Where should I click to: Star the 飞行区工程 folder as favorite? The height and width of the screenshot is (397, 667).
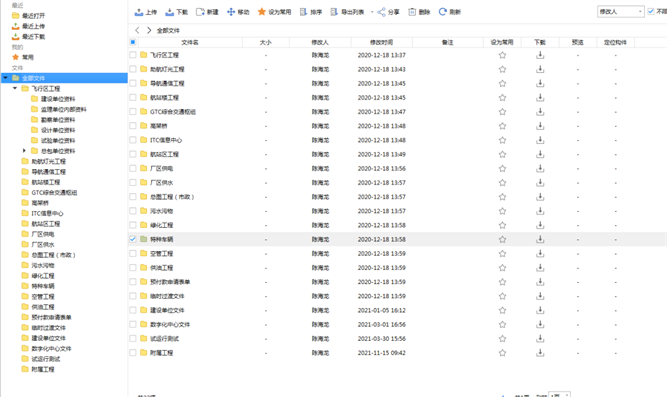pos(502,55)
